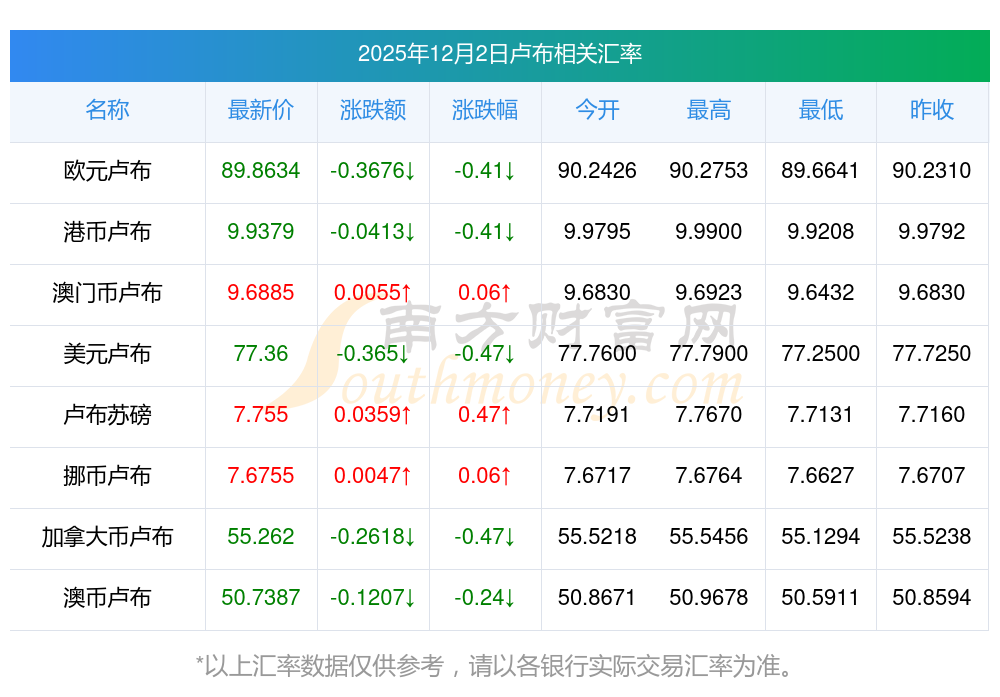Select opening price 90.2426
The height and width of the screenshot is (697, 1000).
coord(597,171)
